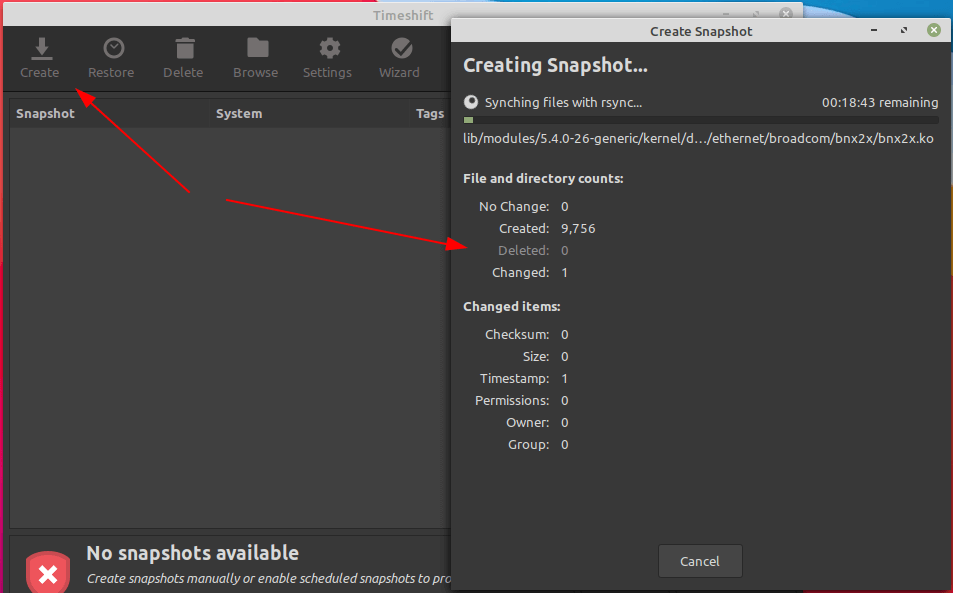Click the Create Snapshot title bar text

[x=701, y=31]
